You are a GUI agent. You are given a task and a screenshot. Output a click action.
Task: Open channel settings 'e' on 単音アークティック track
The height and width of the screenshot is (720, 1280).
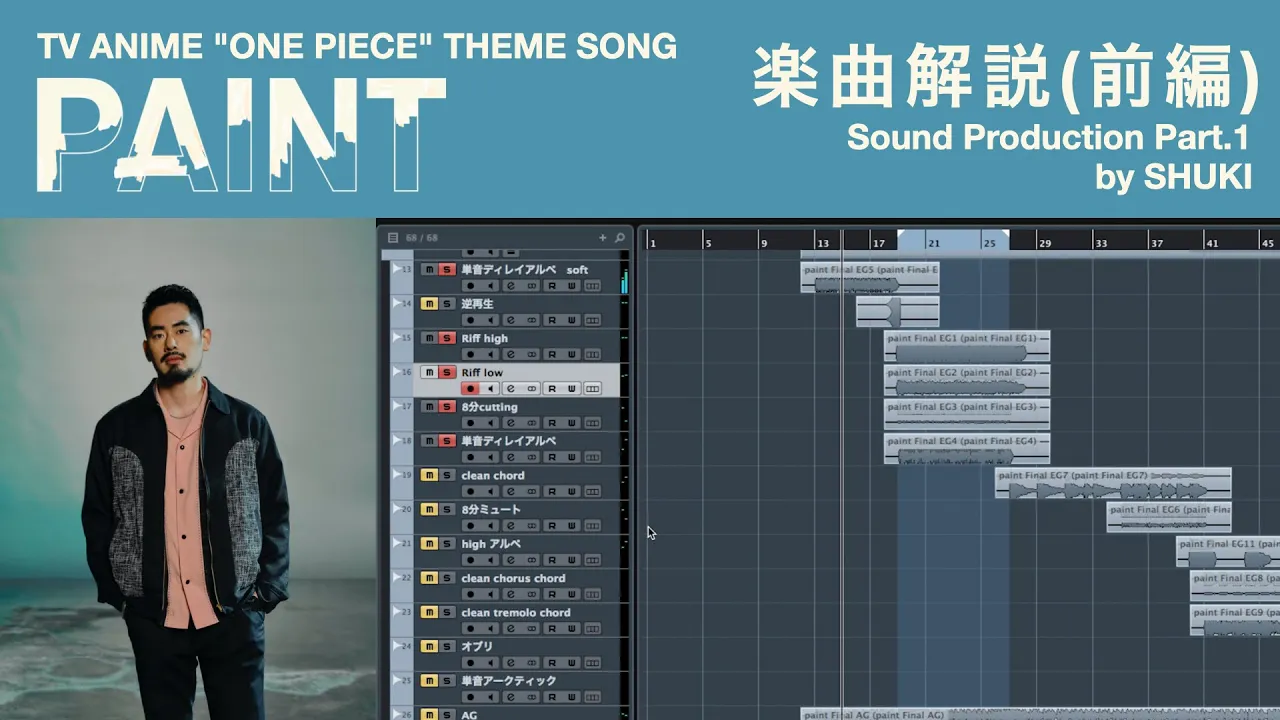(x=510, y=696)
